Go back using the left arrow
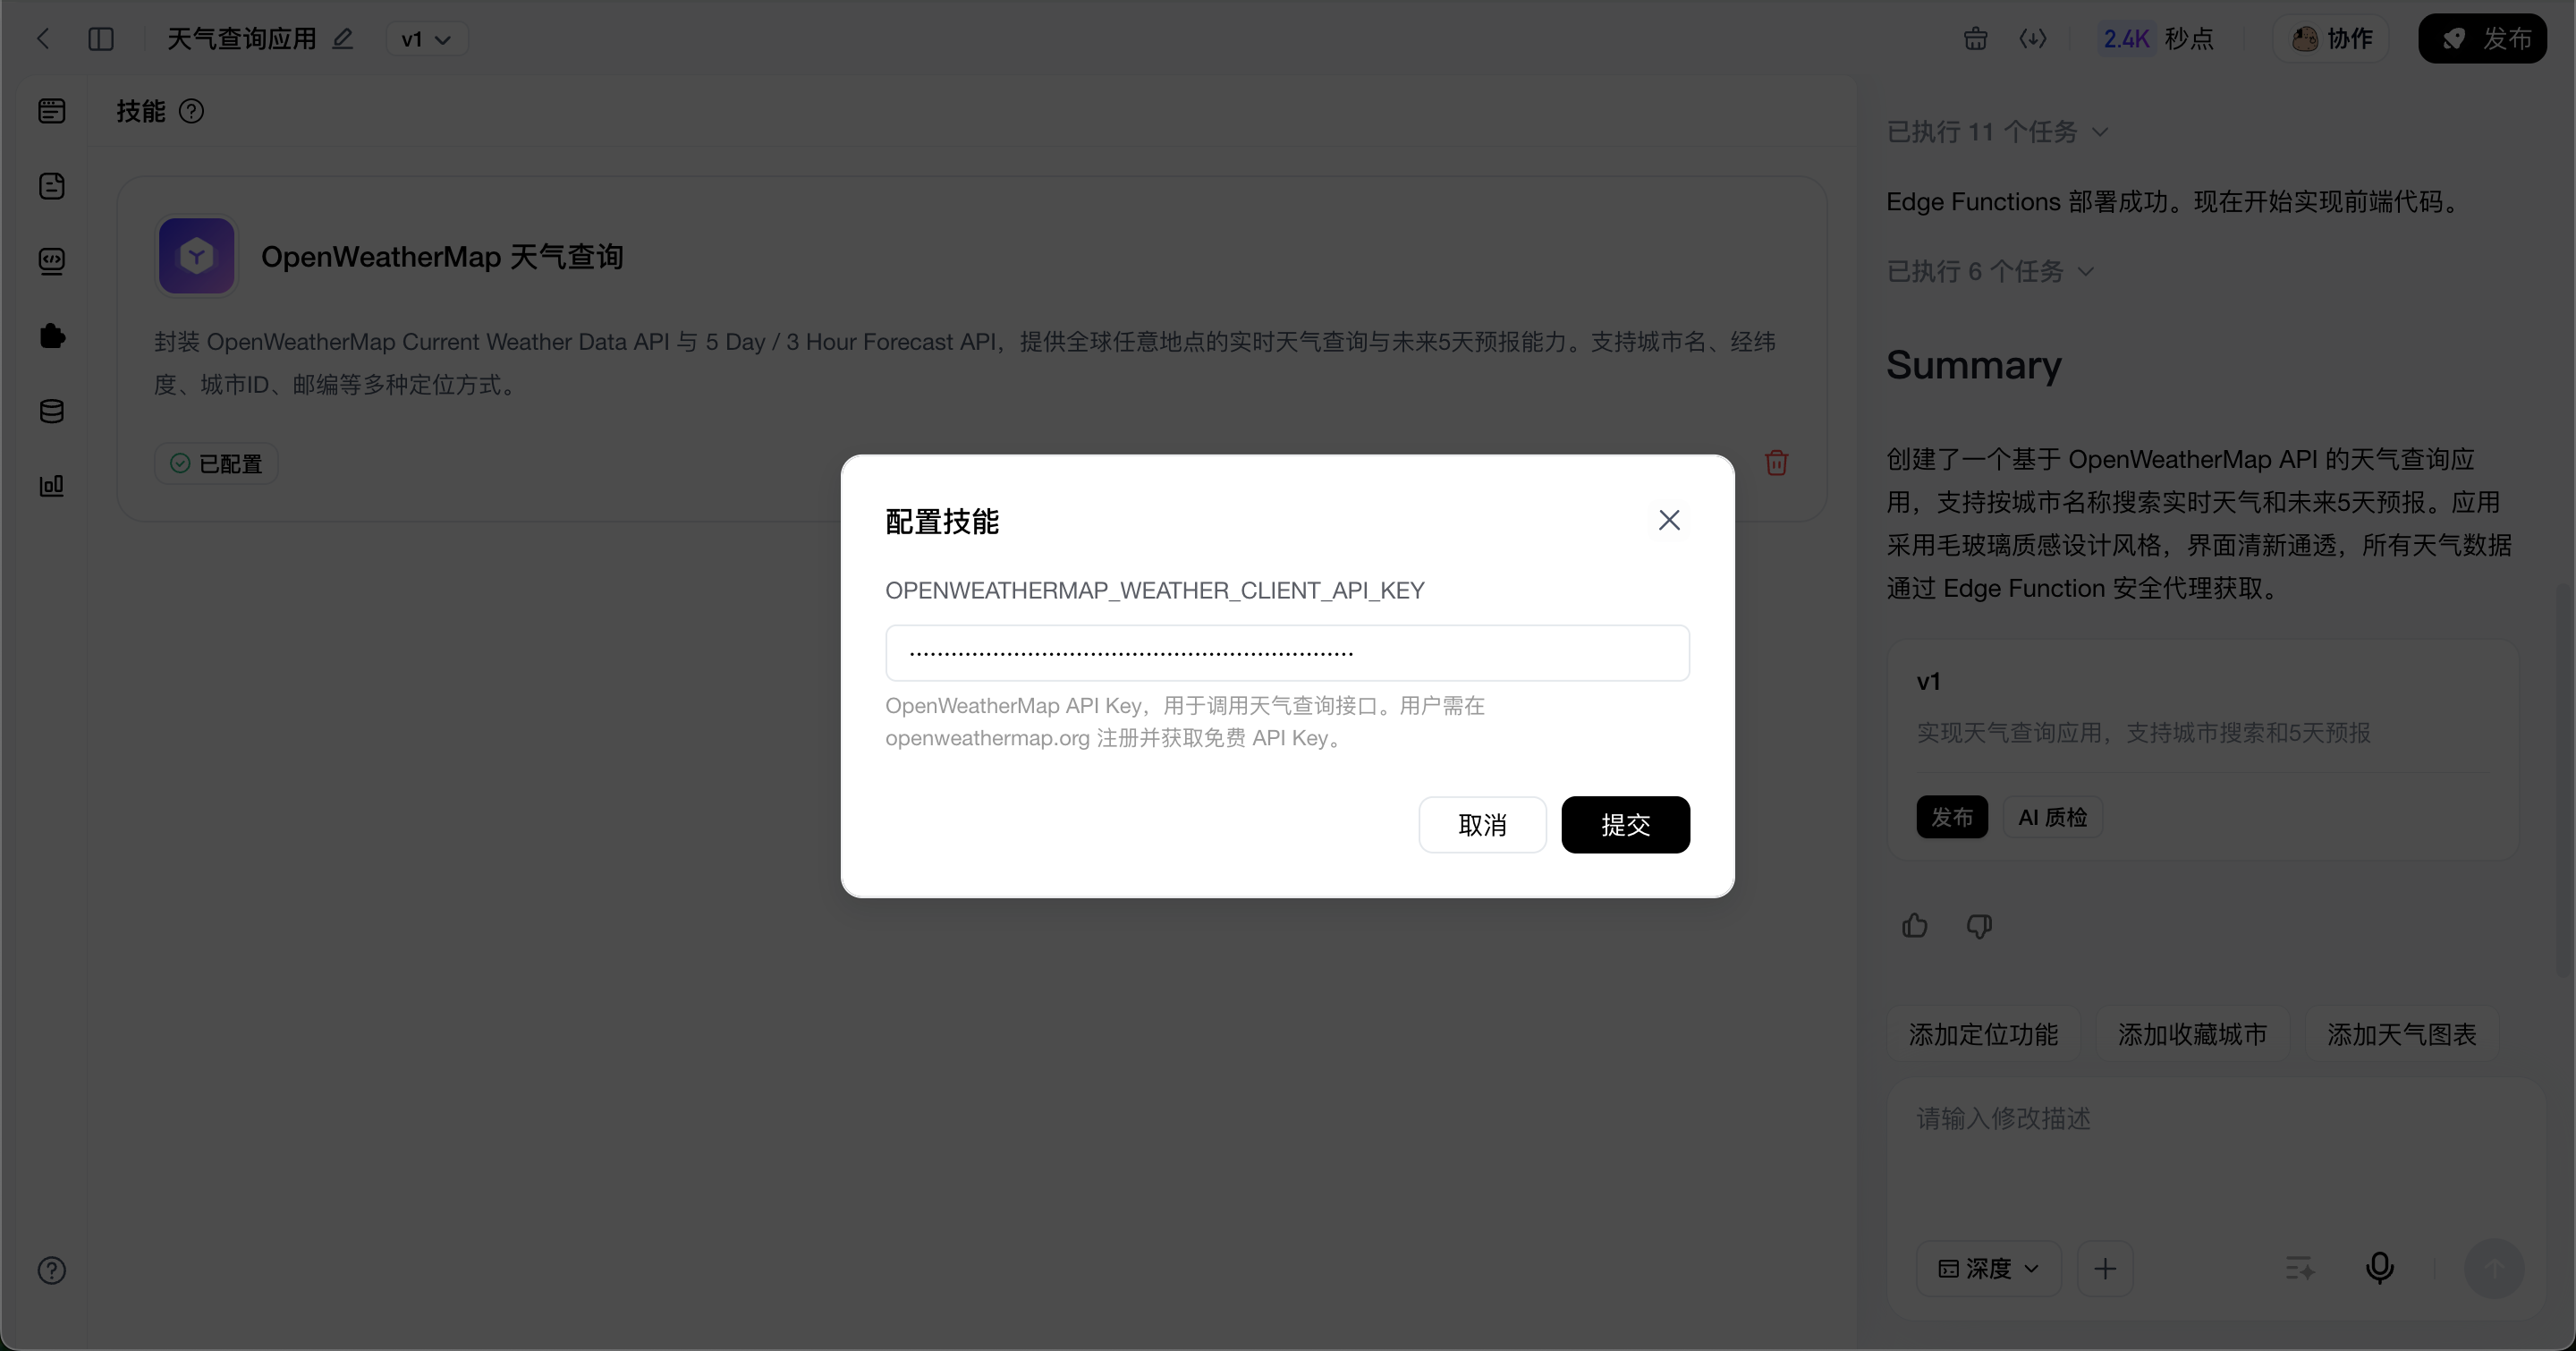The height and width of the screenshot is (1351, 2576). point(42,39)
